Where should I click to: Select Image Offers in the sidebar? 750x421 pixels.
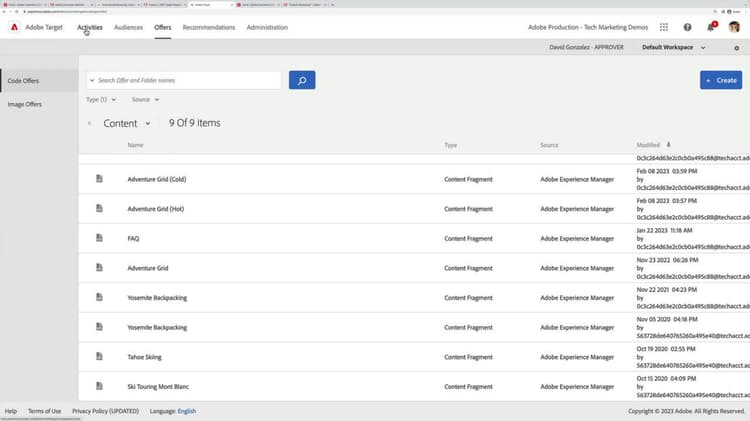[x=39, y=104]
